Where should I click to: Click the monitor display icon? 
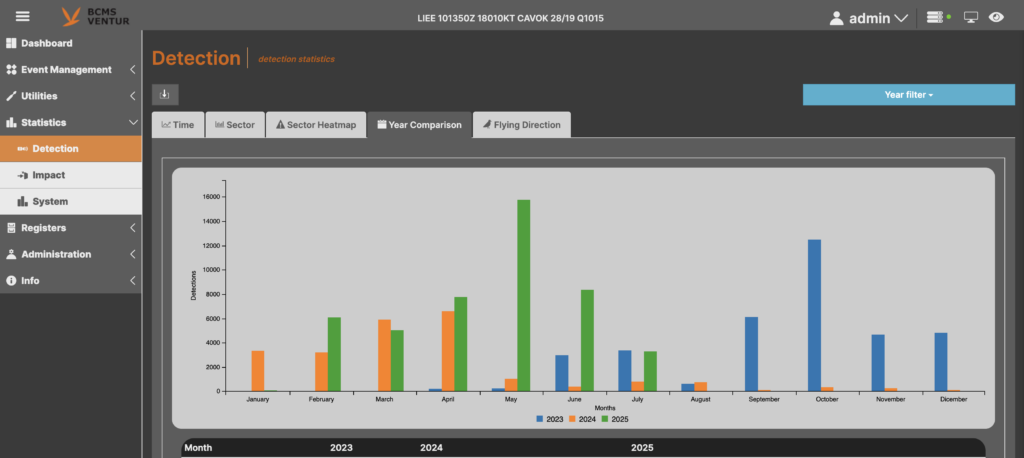pos(971,18)
